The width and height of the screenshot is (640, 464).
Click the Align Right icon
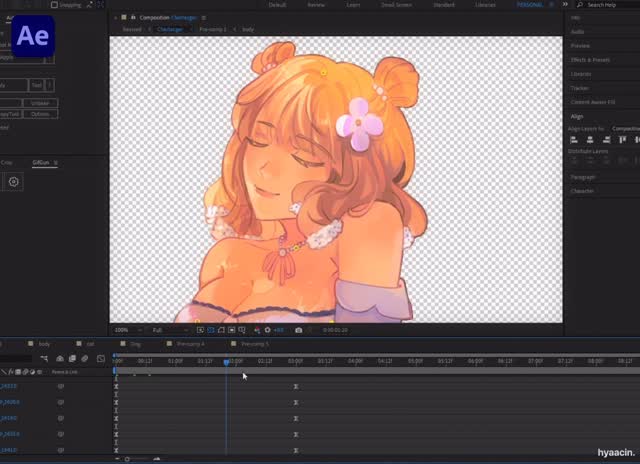point(606,140)
